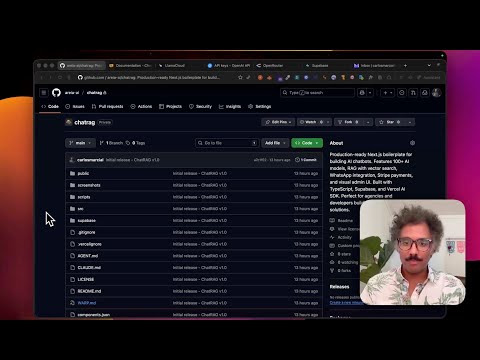Open the Security tab
Screen dimensions: 480x360
[200, 106]
